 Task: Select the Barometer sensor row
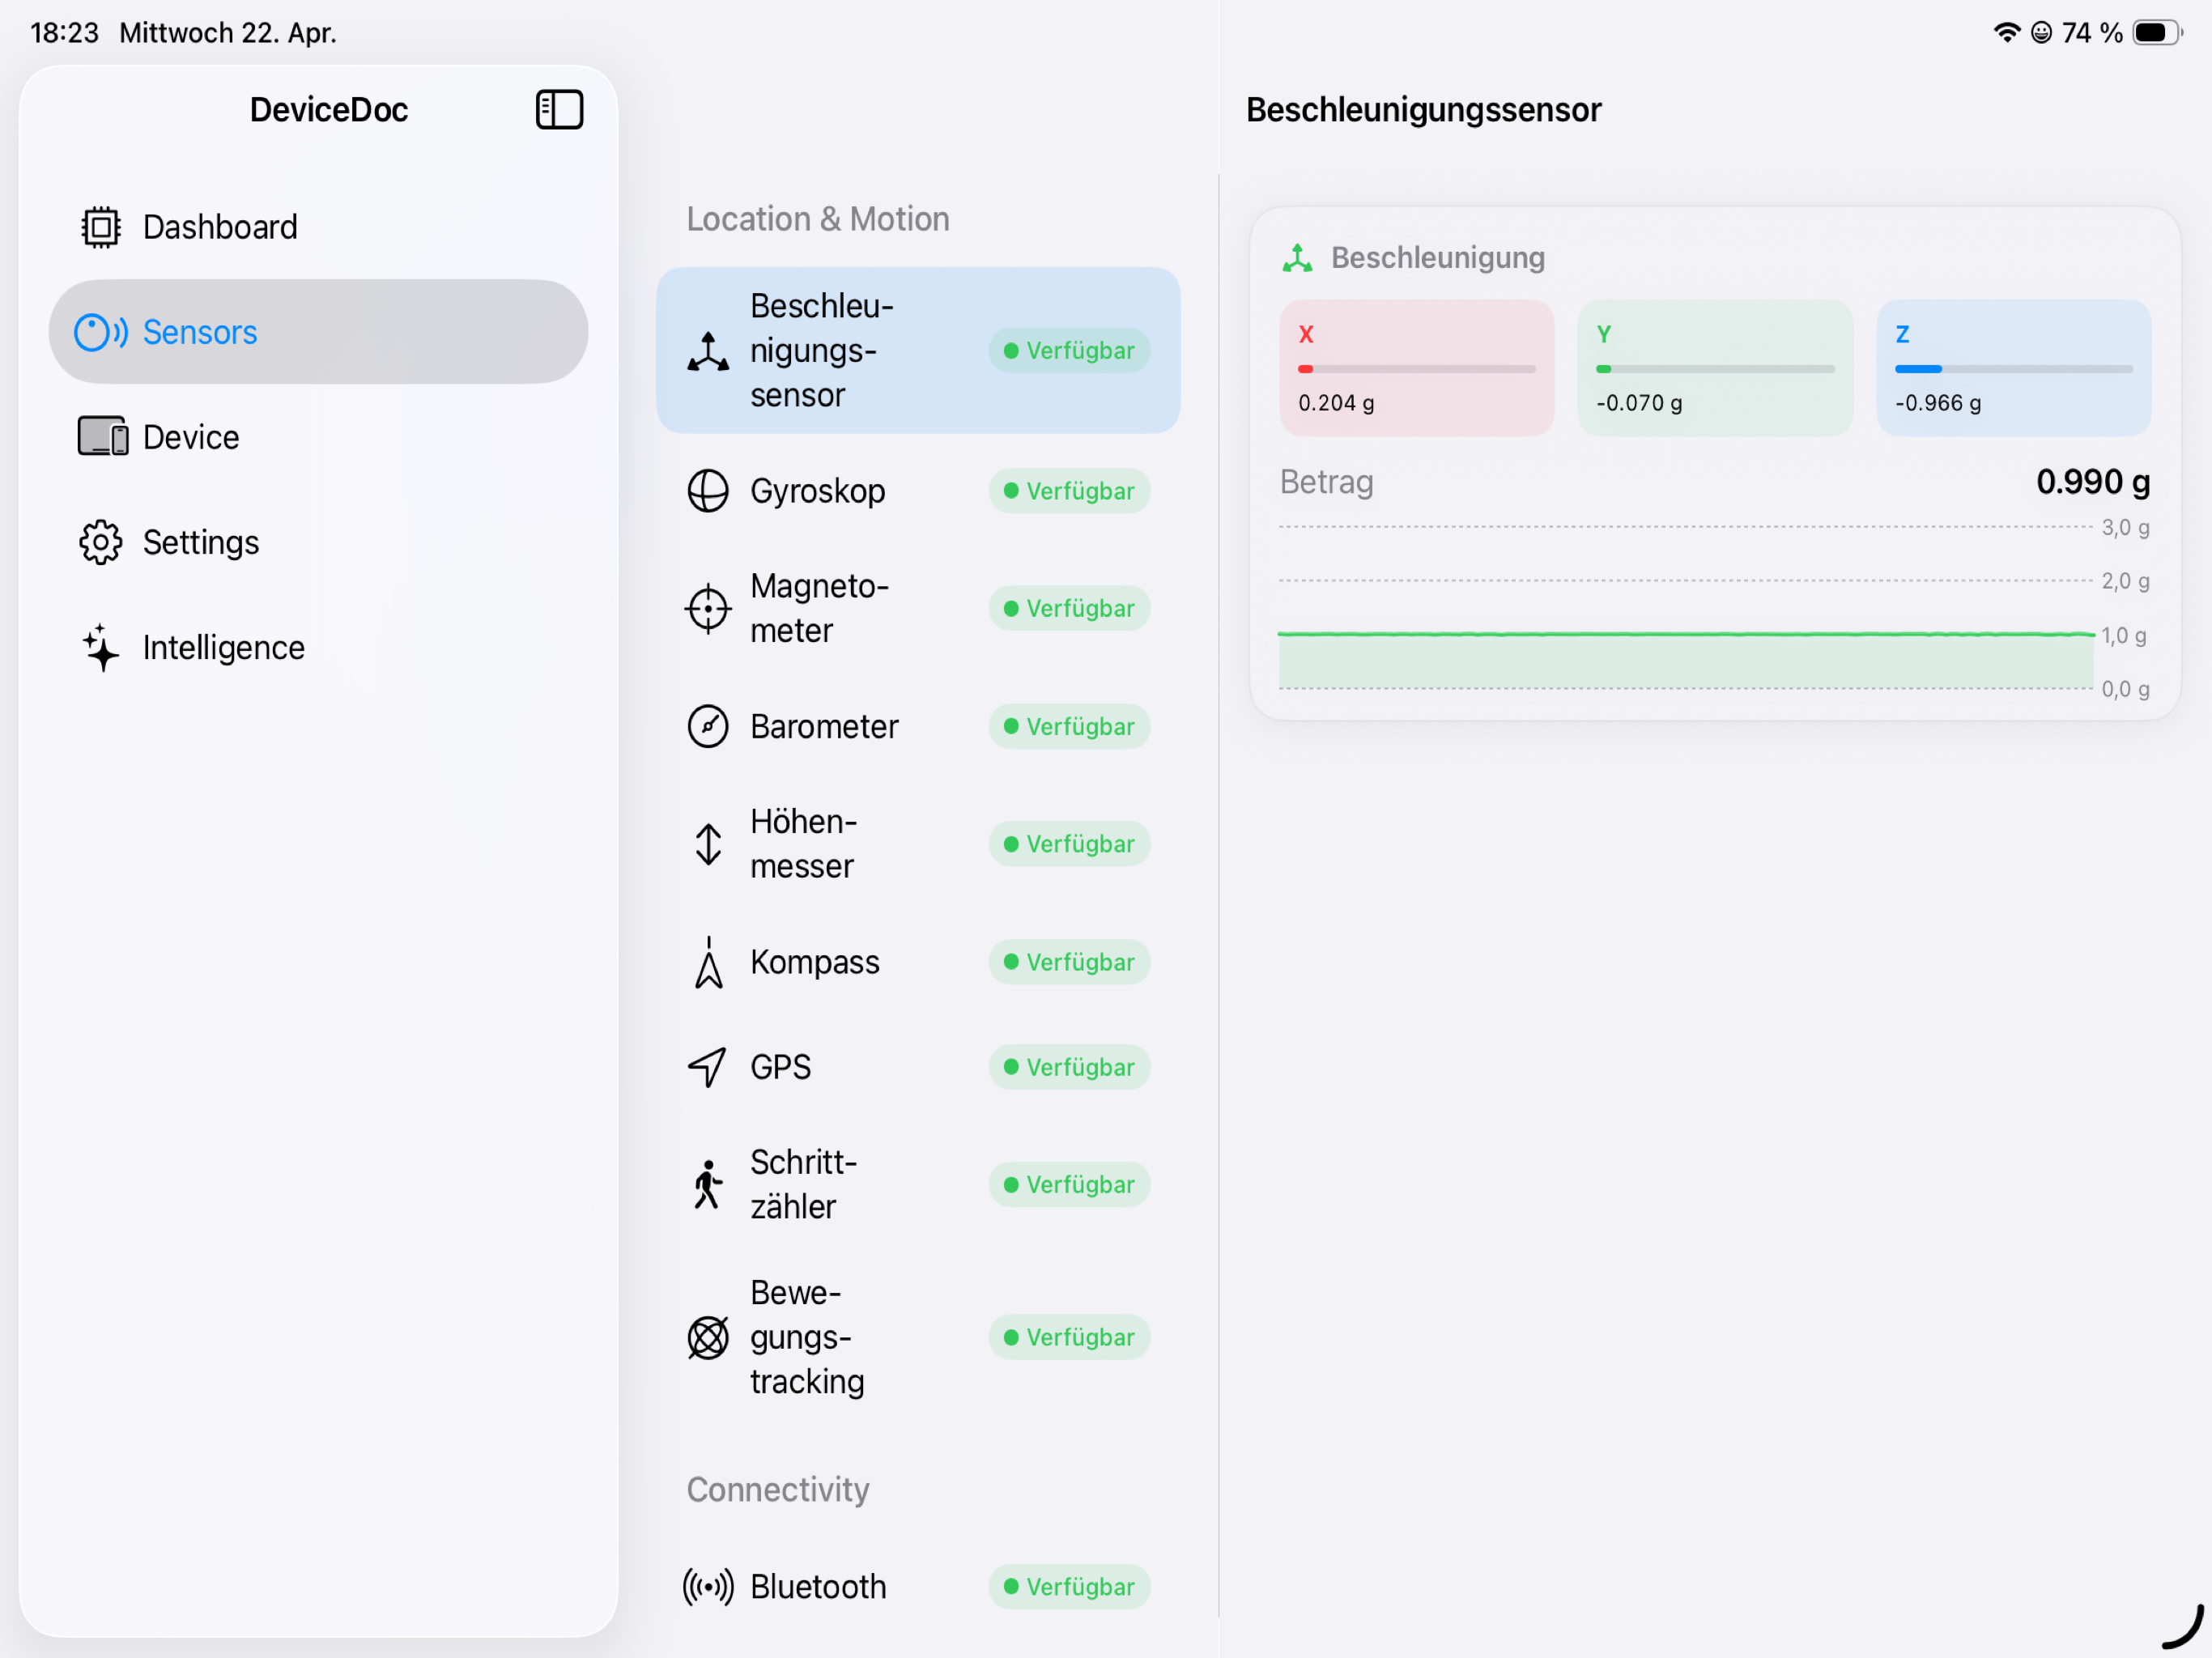[918, 726]
